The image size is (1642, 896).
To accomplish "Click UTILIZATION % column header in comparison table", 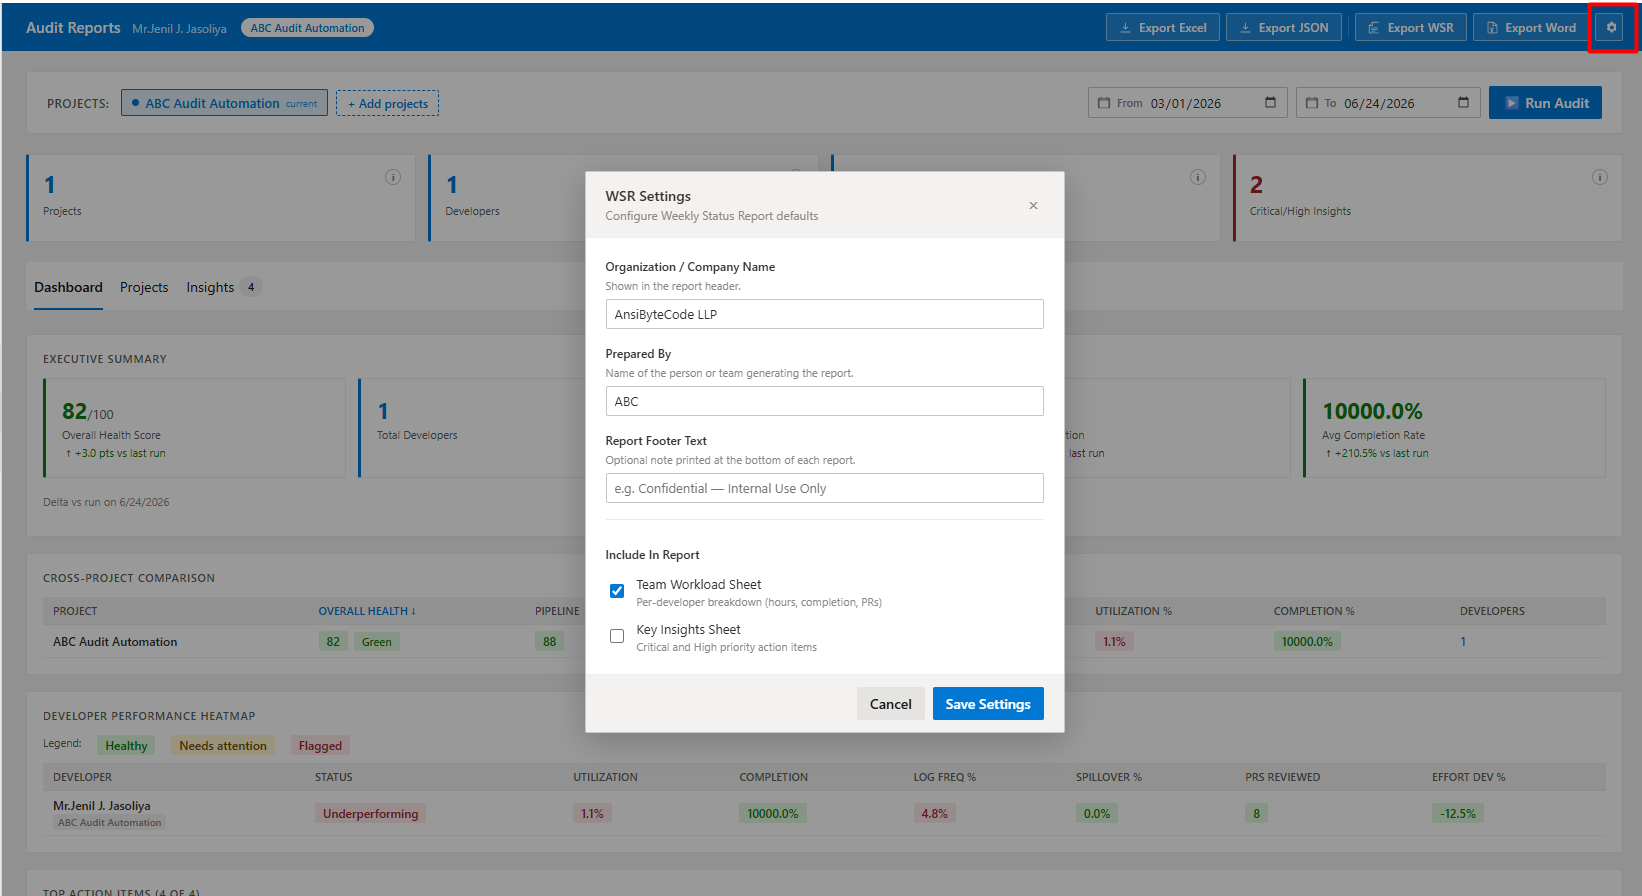I will (x=1133, y=611).
